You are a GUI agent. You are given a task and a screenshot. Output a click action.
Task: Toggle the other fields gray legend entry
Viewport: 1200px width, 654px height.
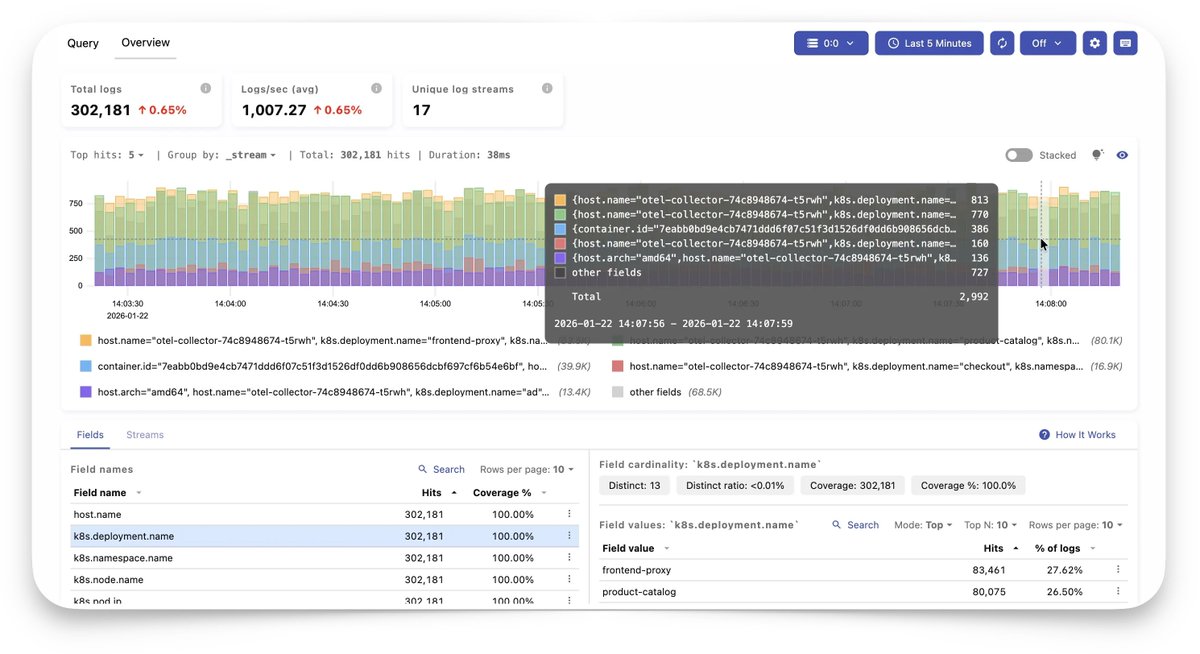point(618,392)
